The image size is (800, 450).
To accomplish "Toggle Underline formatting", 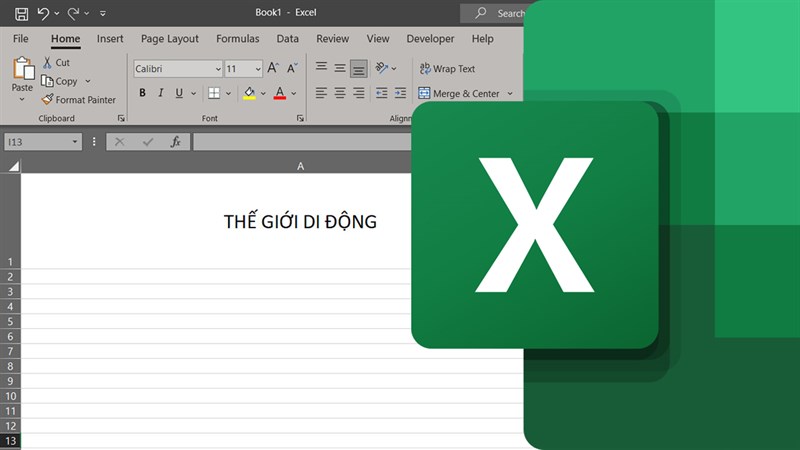I will tap(179, 93).
